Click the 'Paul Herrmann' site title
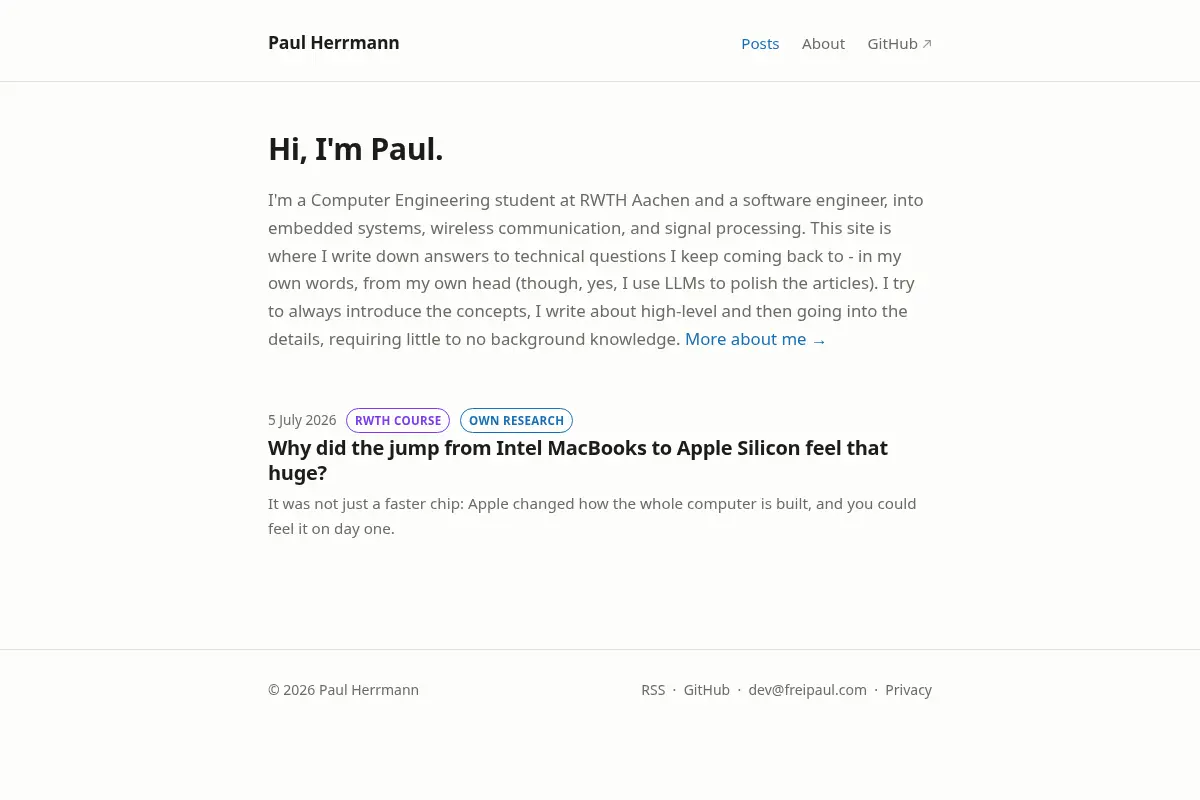The height and width of the screenshot is (800, 1200). click(334, 43)
